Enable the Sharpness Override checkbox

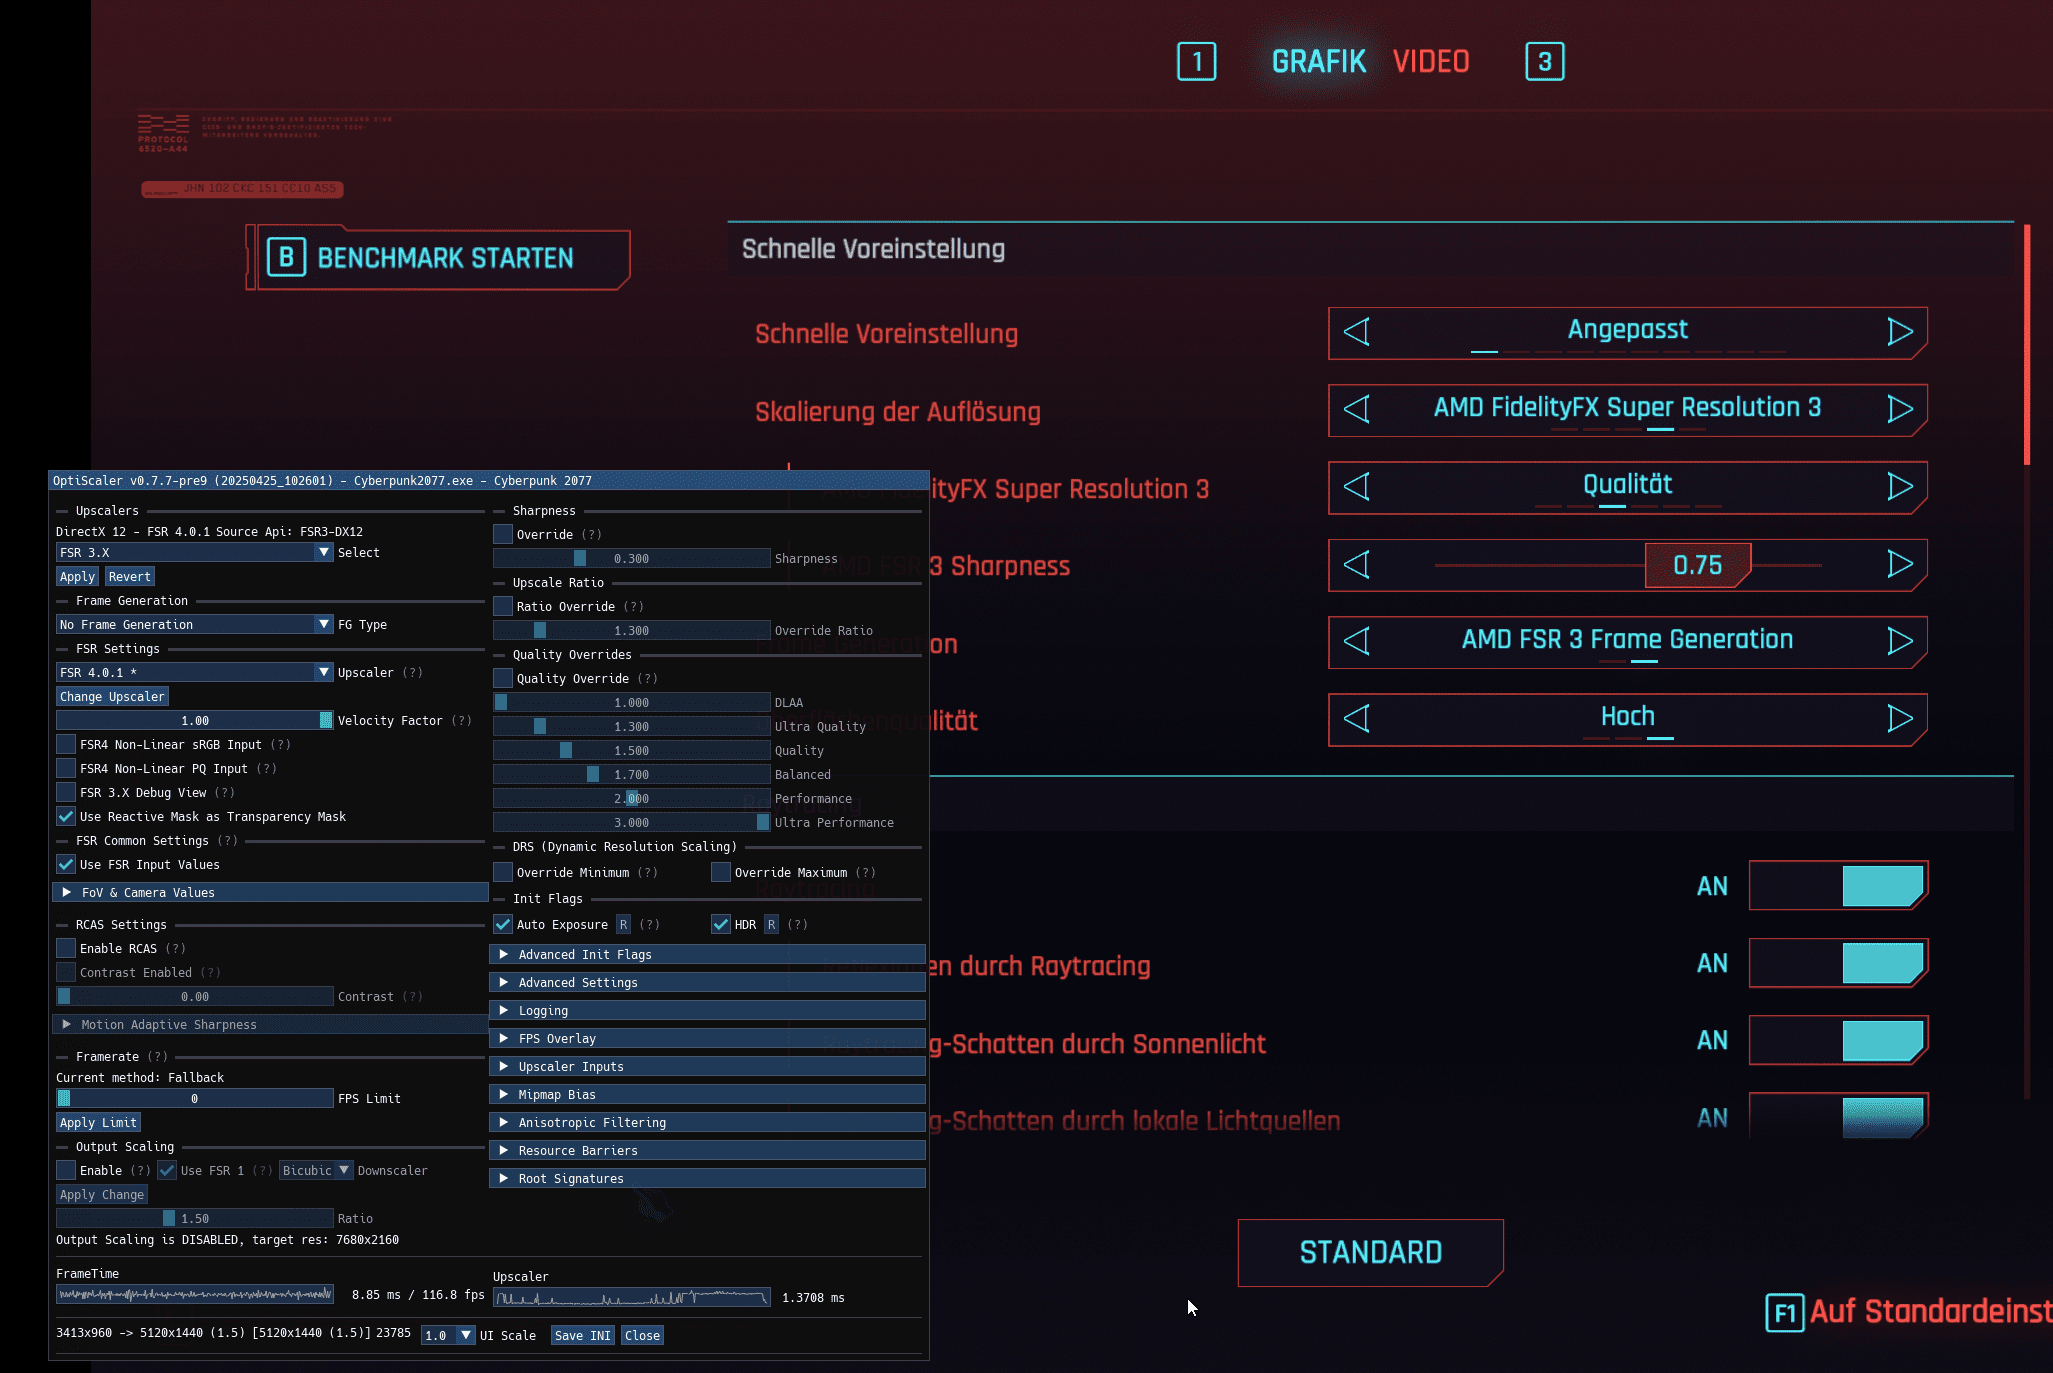(x=503, y=535)
